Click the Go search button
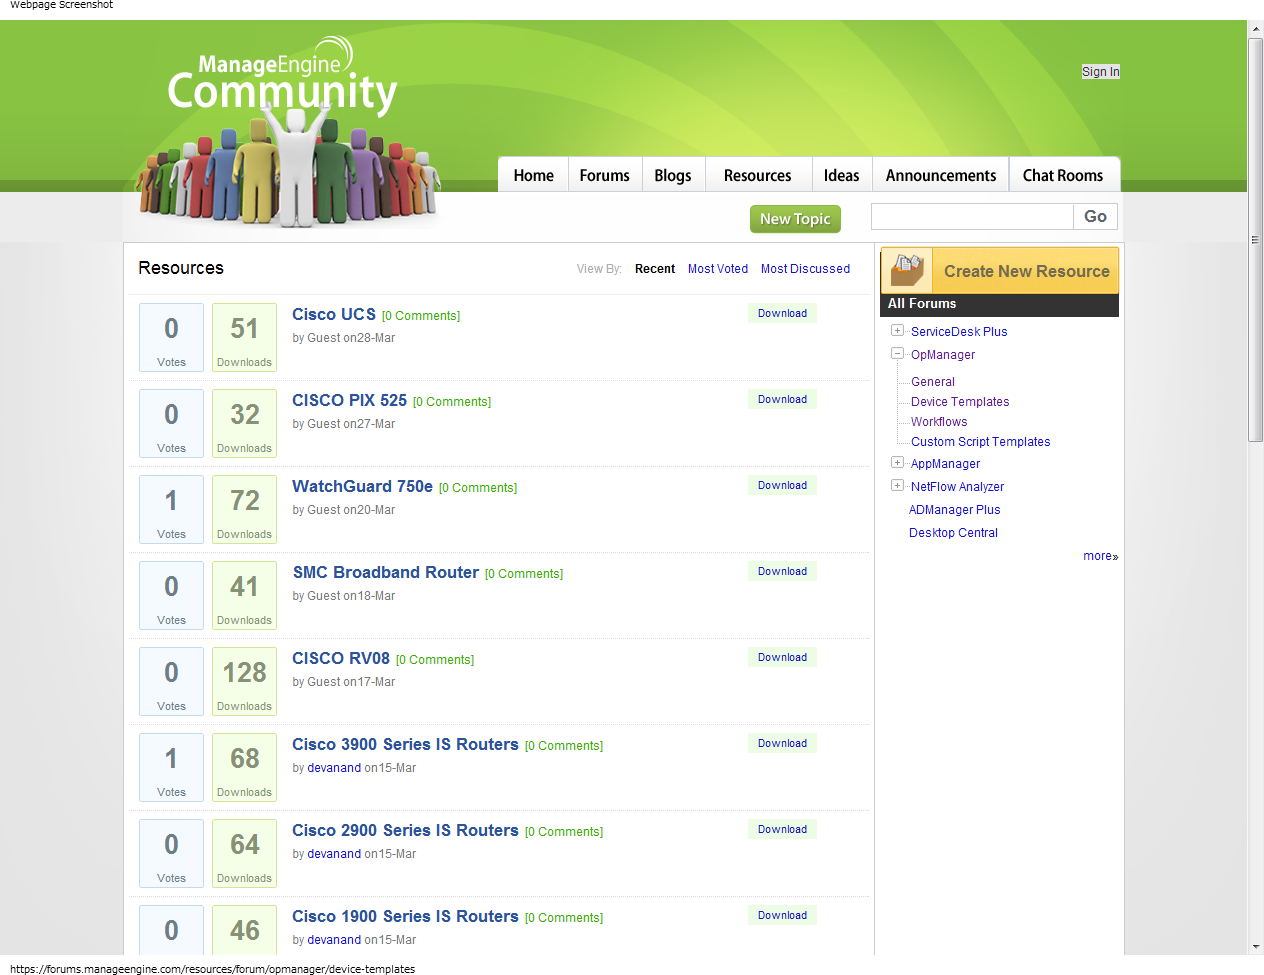This screenshot has width=1264, height=975. click(x=1095, y=217)
